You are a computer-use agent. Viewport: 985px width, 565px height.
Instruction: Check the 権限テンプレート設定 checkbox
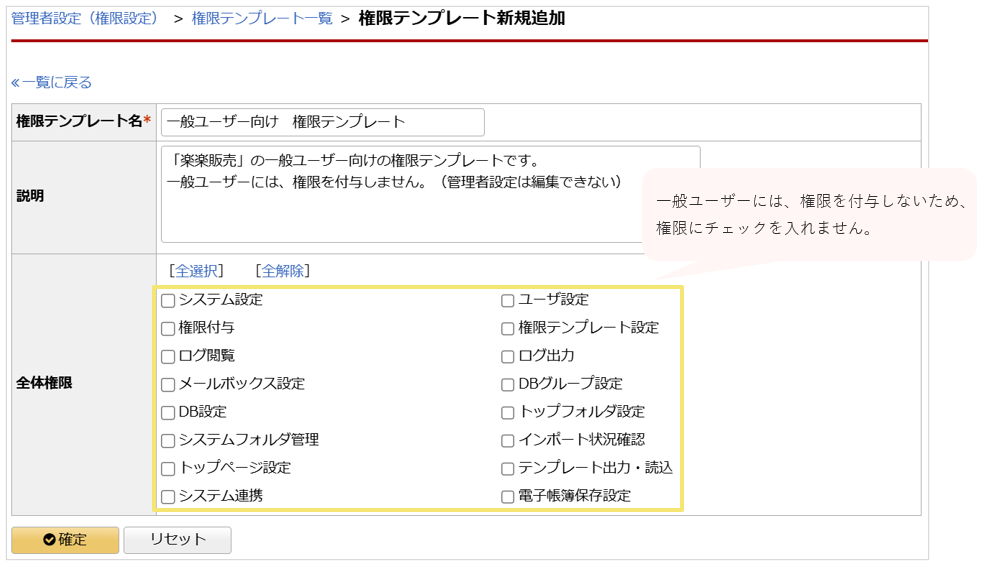click(508, 328)
